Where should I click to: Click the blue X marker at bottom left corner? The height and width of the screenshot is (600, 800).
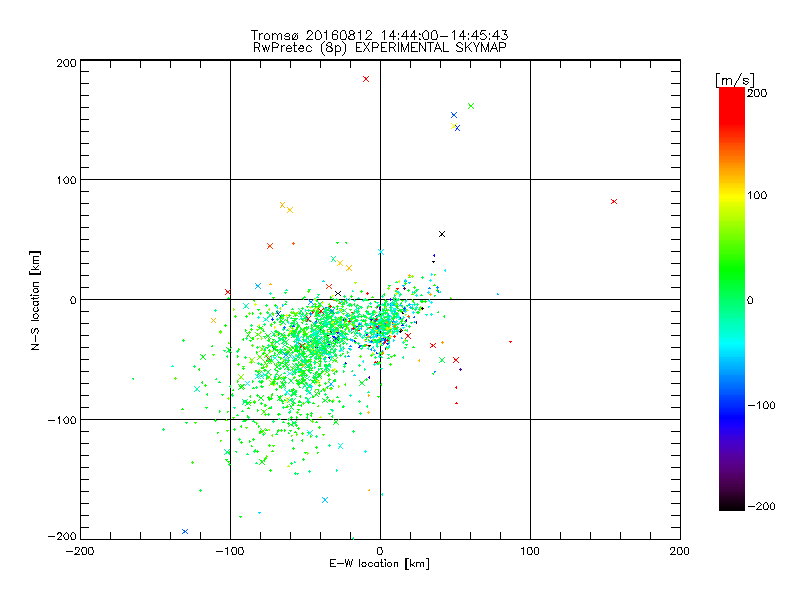coord(185,532)
